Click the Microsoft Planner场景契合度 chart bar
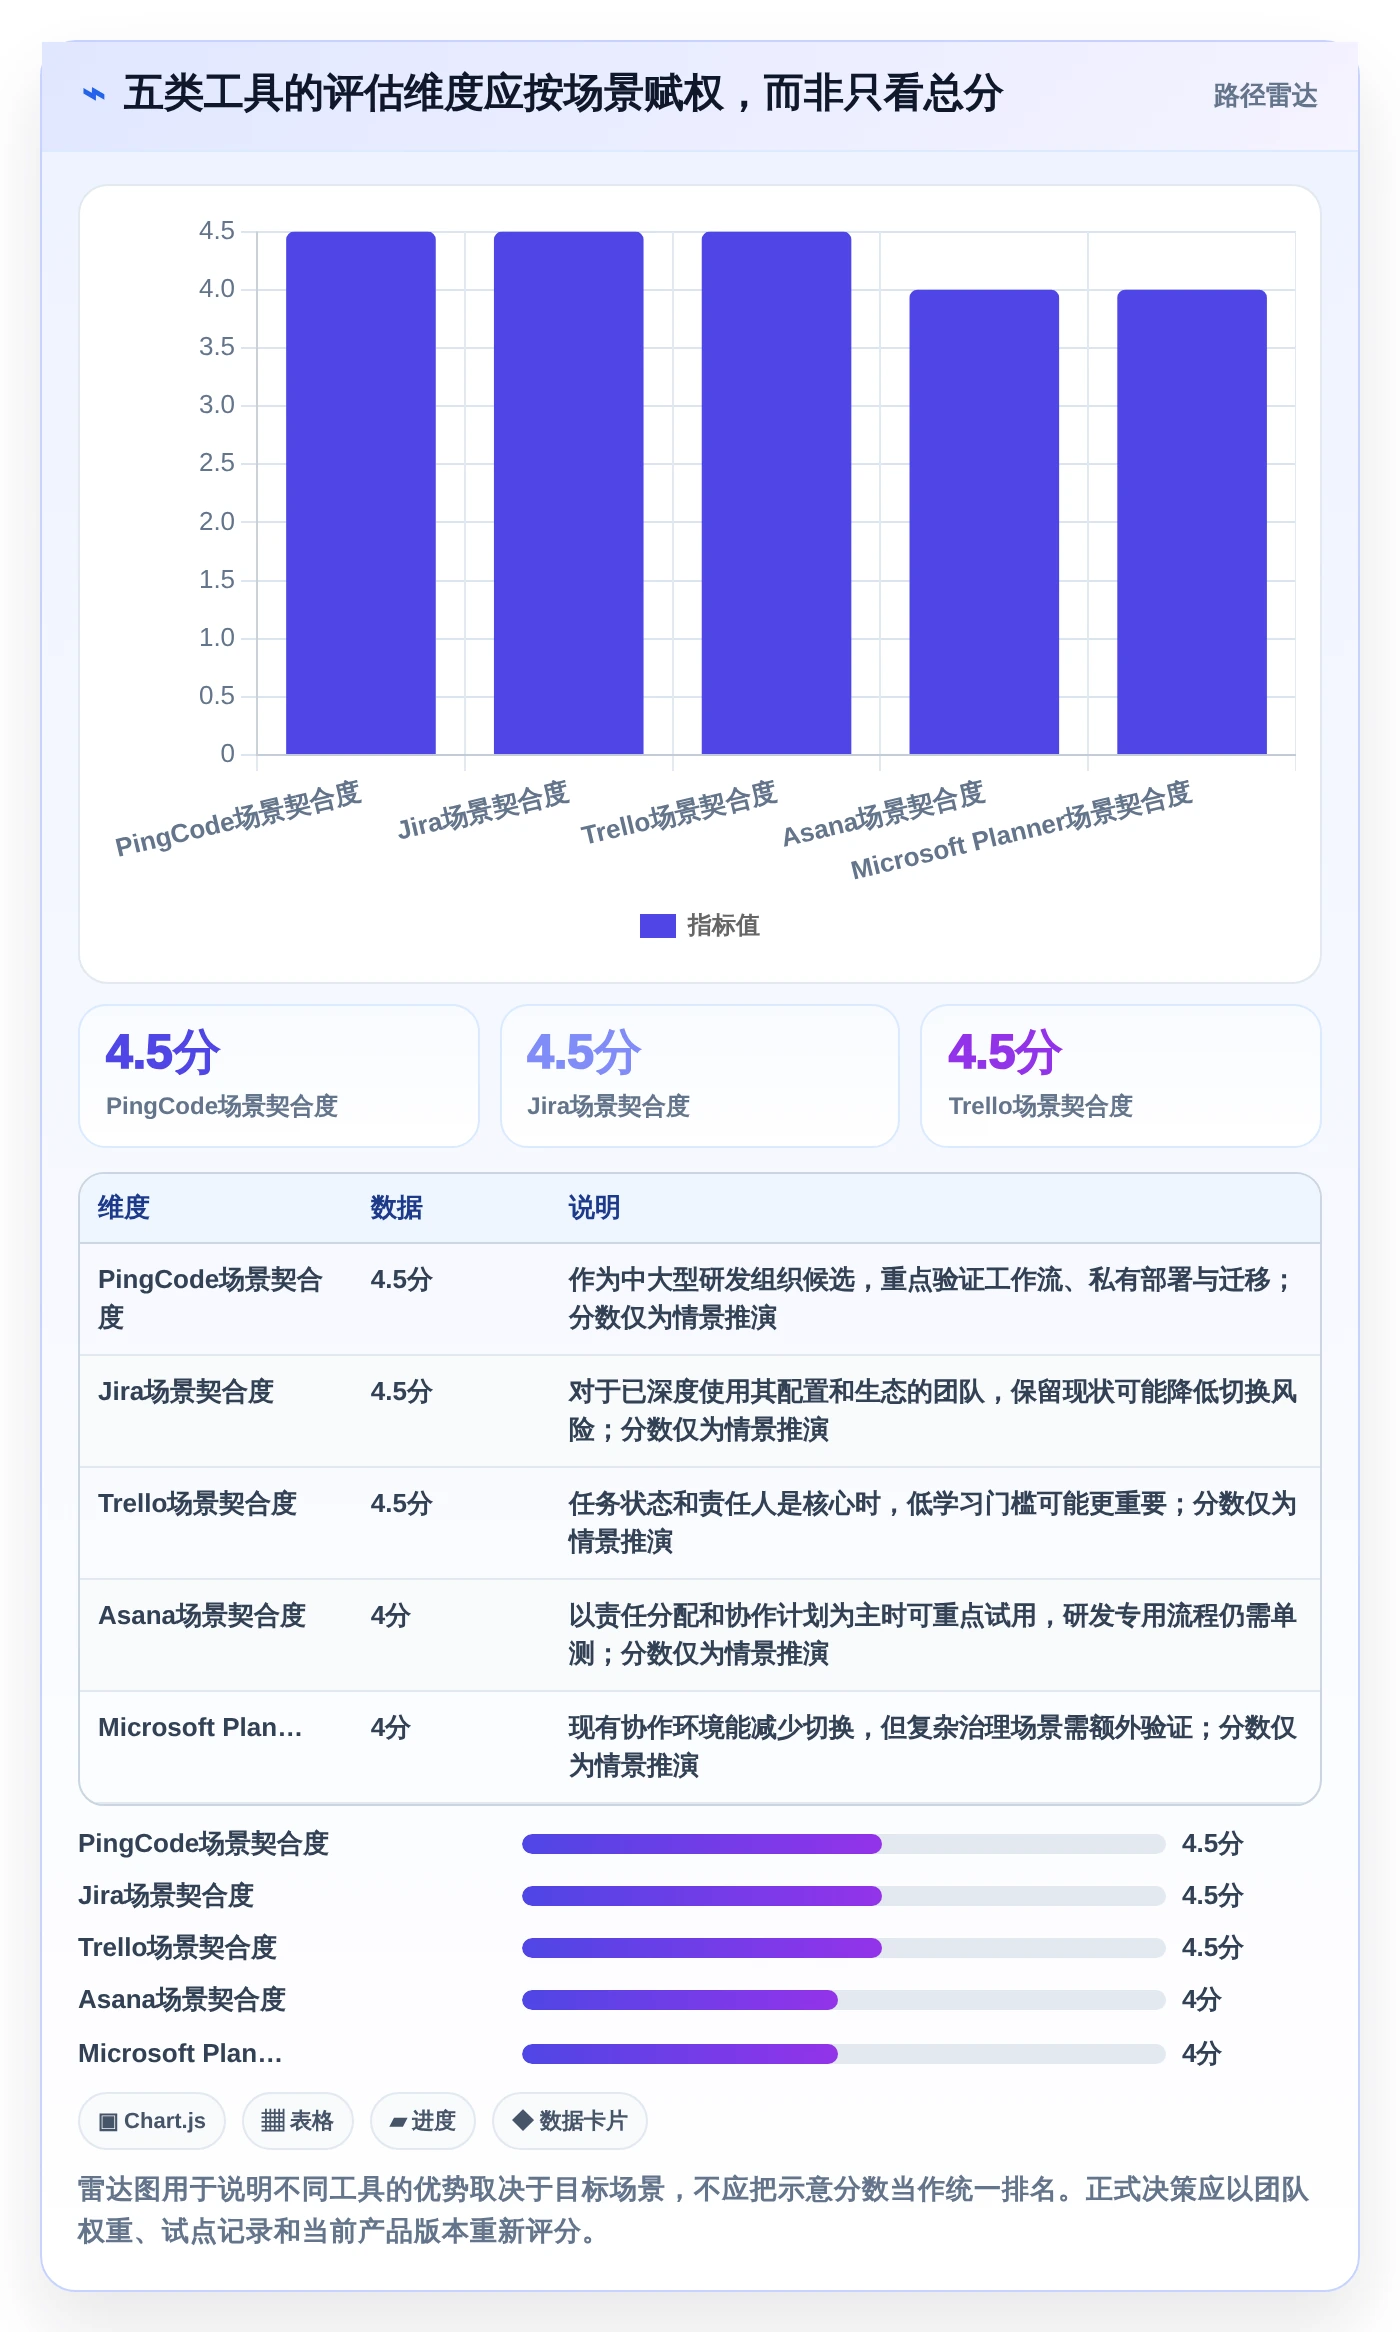The width and height of the screenshot is (1400, 2332). (x=1192, y=522)
